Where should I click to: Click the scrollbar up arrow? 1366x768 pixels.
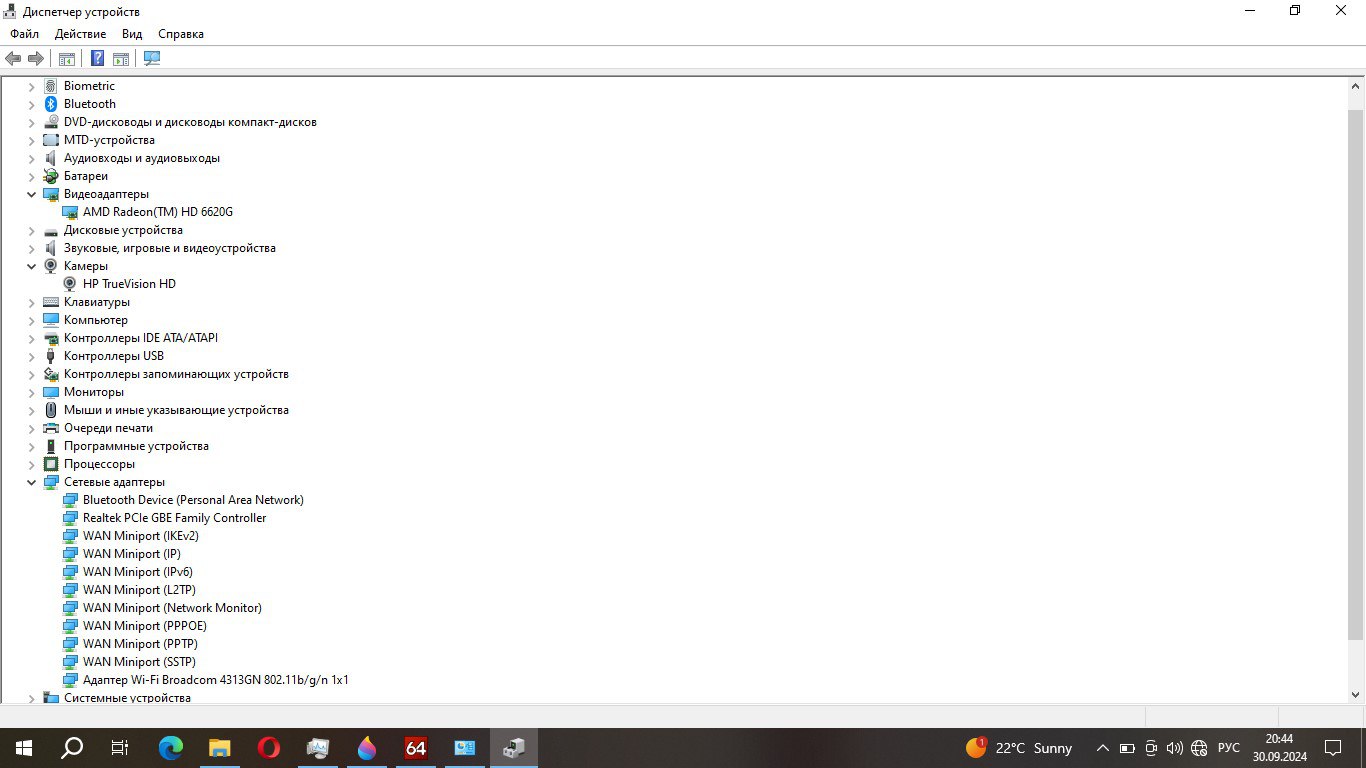point(1357,85)
